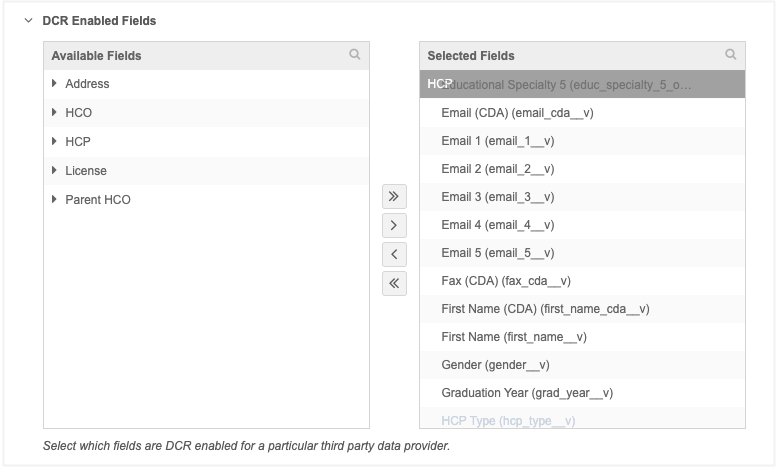Select the Graduation Year field
Viewport: 777px width, 469px height.
pos(526,393)
